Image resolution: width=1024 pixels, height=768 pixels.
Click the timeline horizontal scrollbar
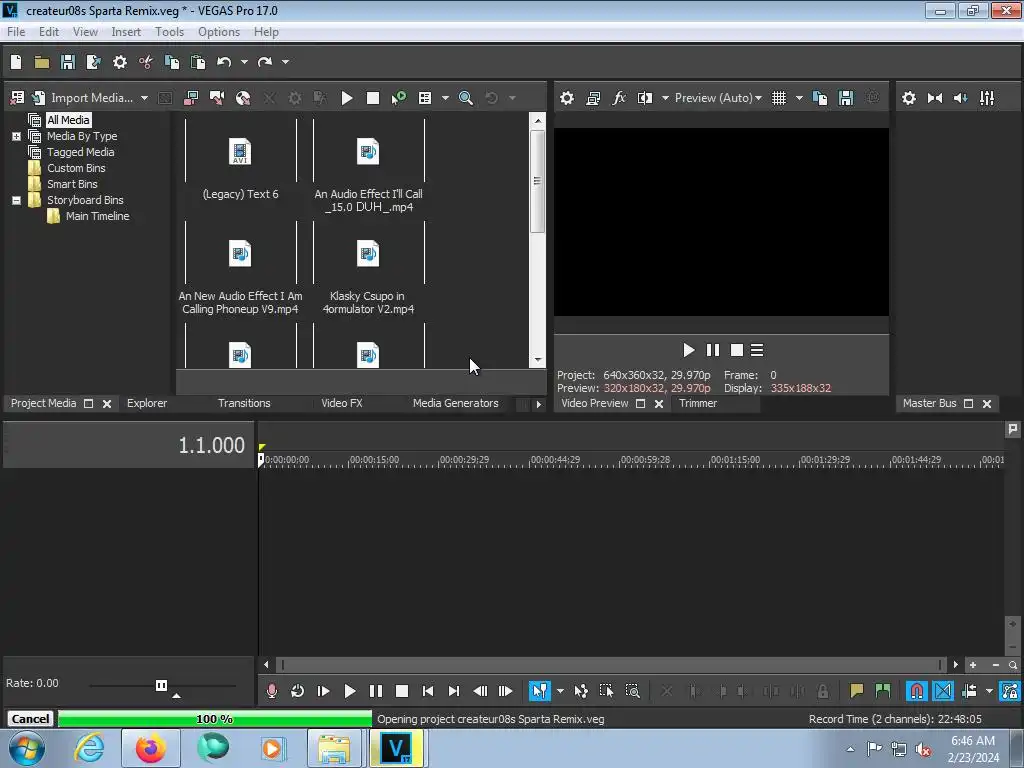tap(611, 665)
